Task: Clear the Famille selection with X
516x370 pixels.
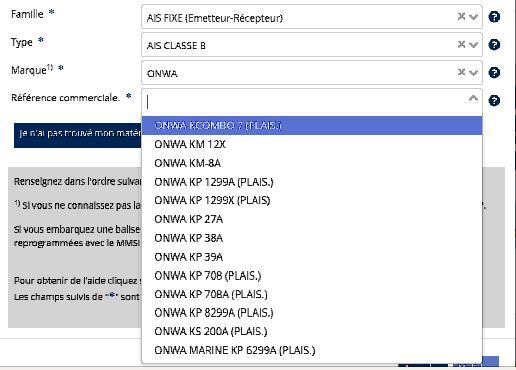Action: pos(461,16)
